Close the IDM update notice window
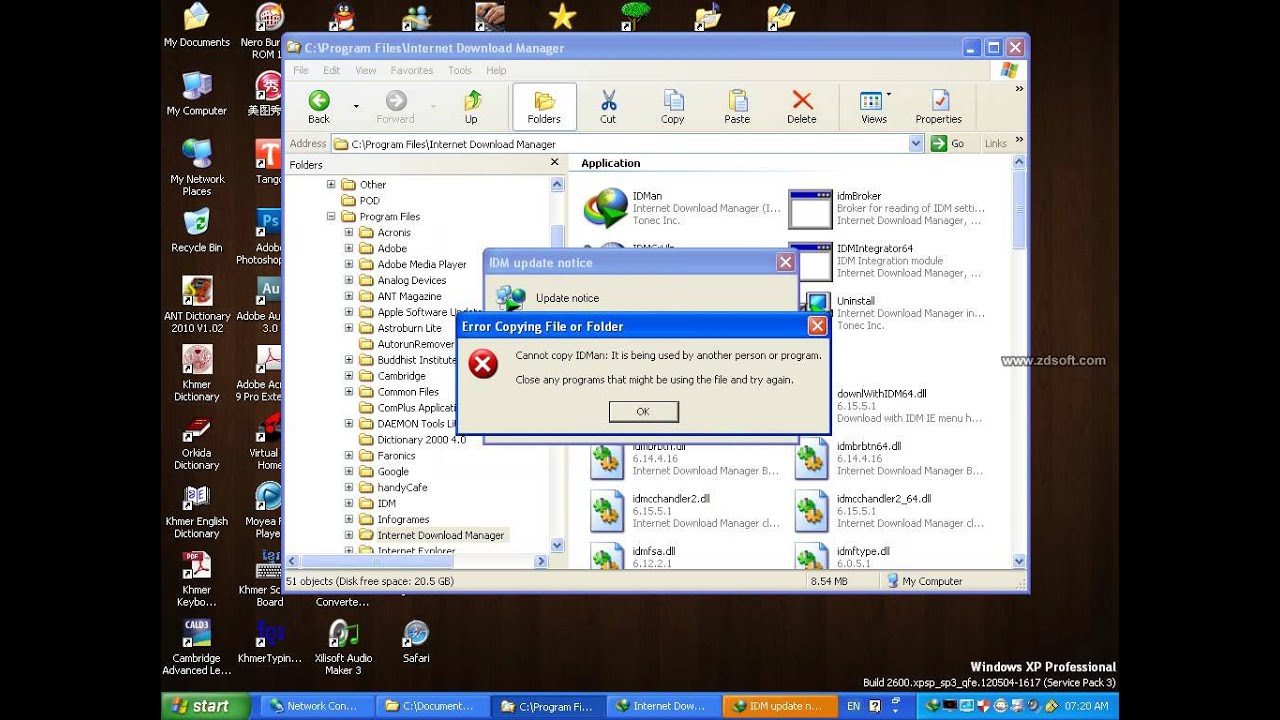Image resolution: width=1280 pixels, height=720 pixels. [786, 262]
